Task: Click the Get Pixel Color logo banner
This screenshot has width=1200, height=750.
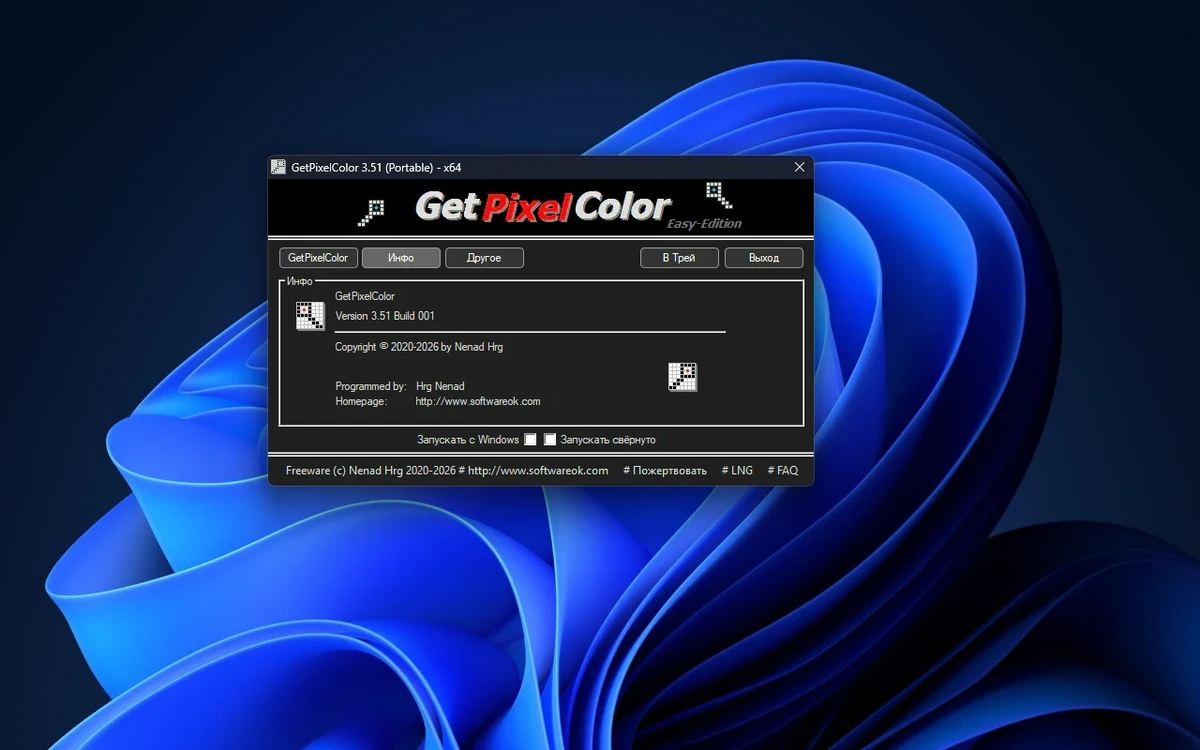Action: [541, 208]
